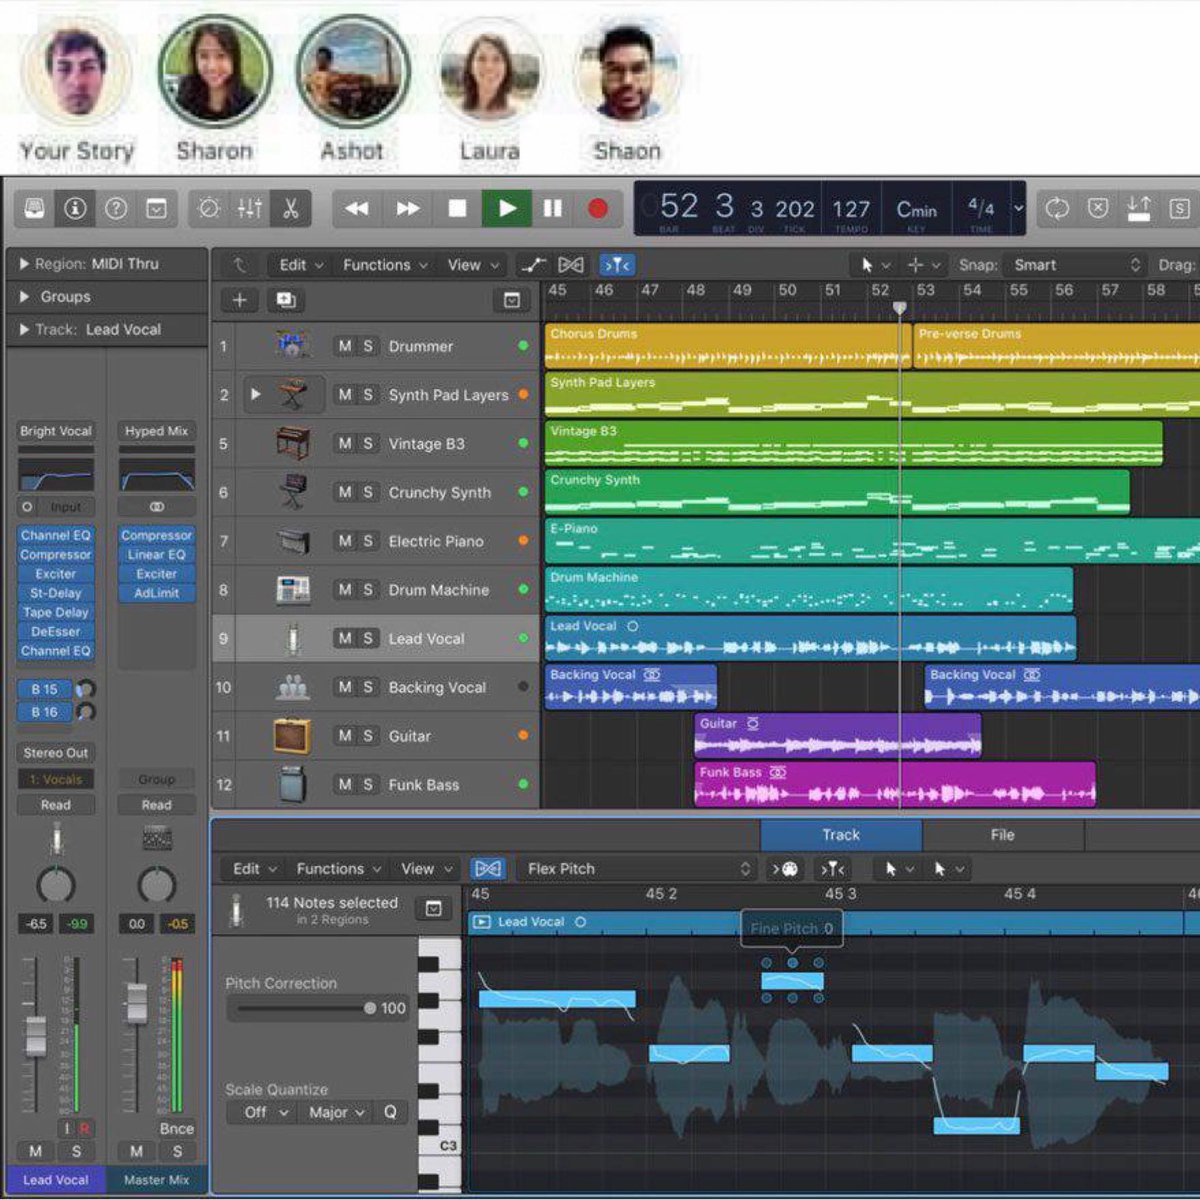Image resolution: width=1200 pixels, height=1200 pixels.
Task: Click the Drummer track drum kit icon
Action: point(292,346)
